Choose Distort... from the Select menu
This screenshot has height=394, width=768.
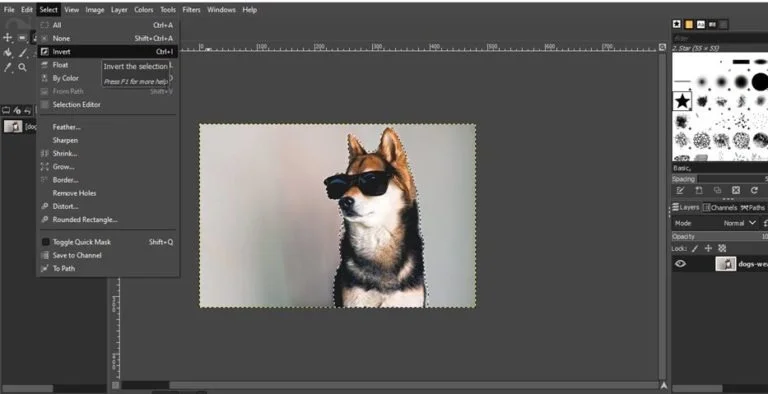(108, 206)
